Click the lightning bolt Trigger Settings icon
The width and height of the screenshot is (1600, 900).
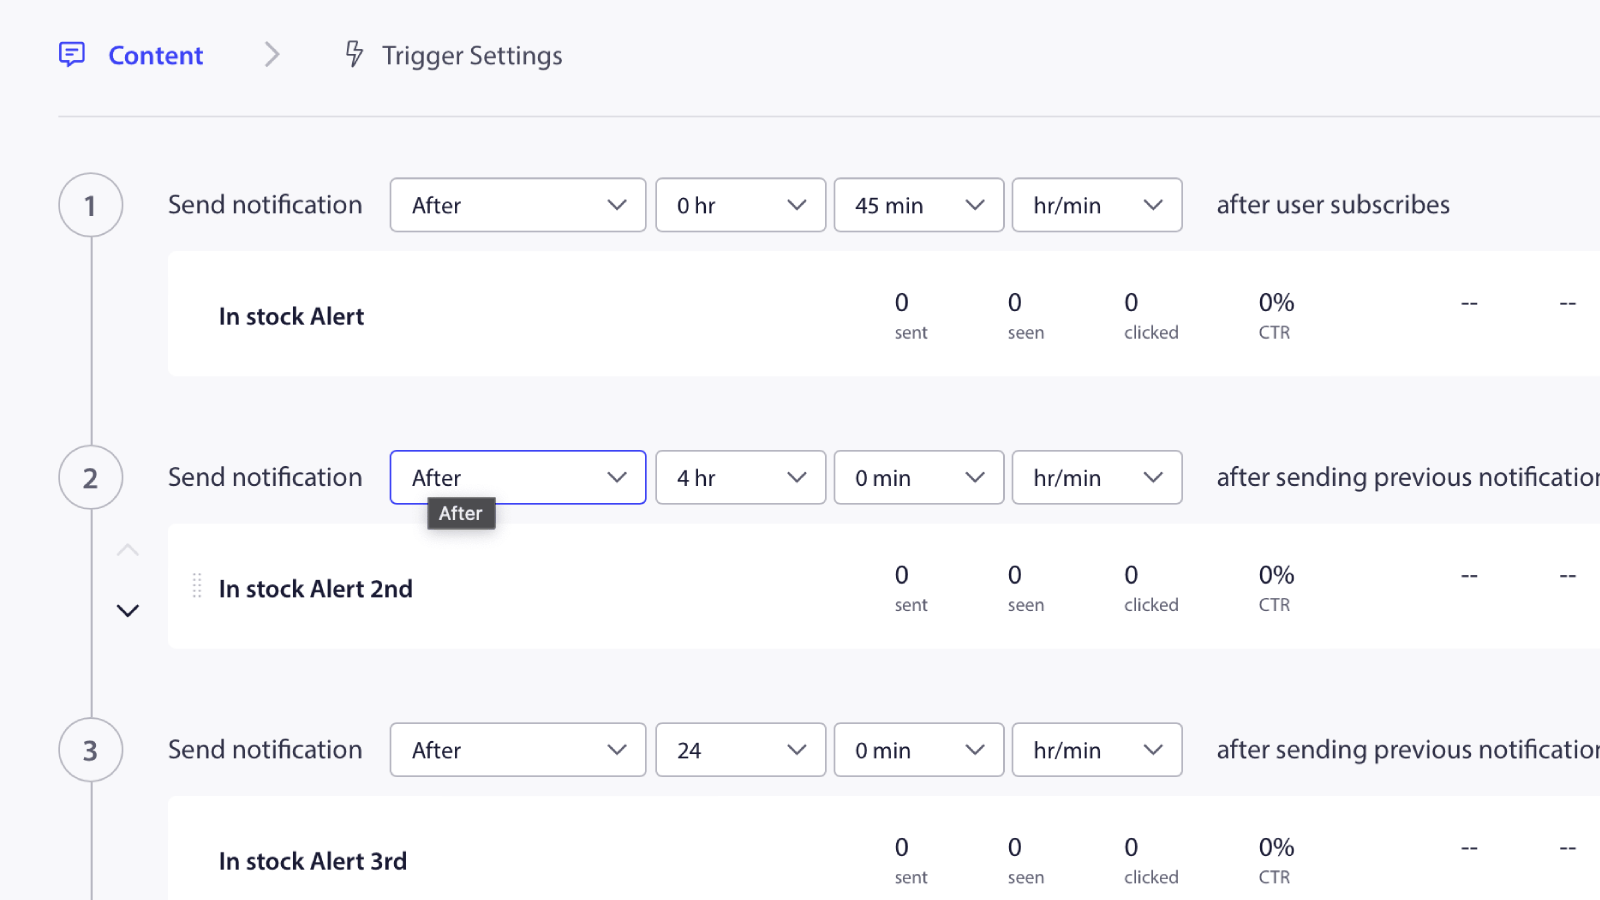[x=354, y=55]
